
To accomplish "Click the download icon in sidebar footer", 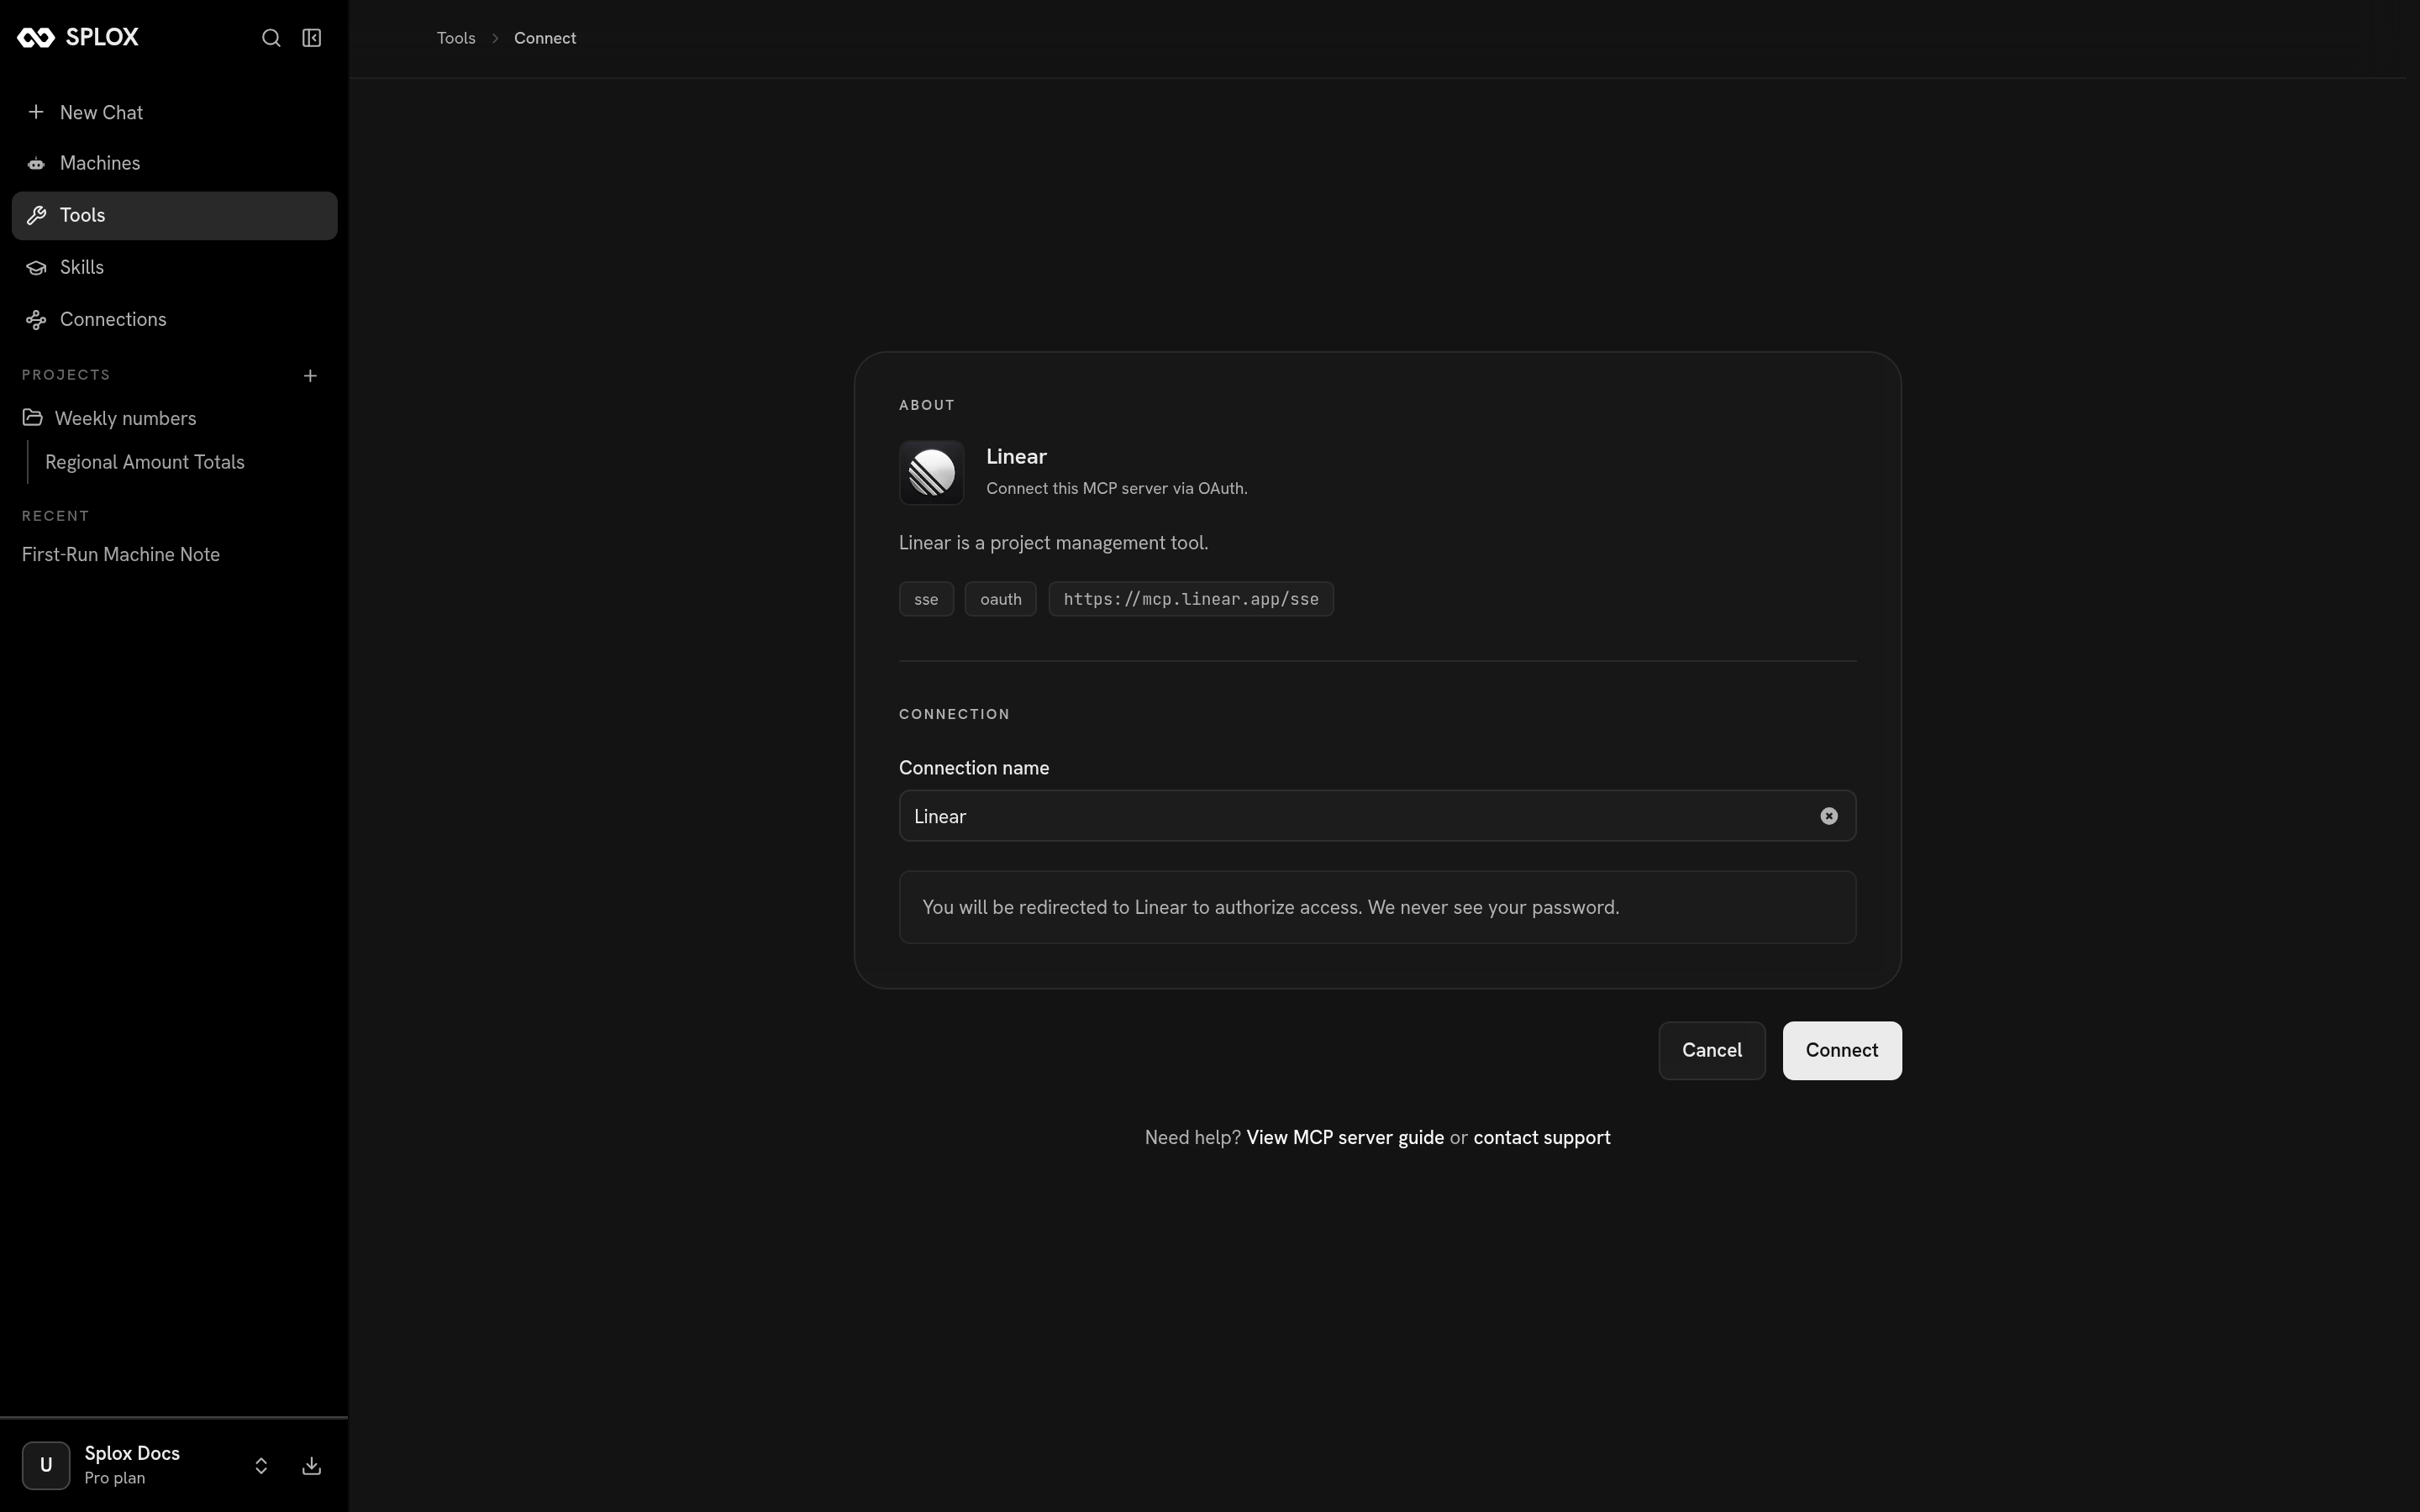I will [312, 1466].
